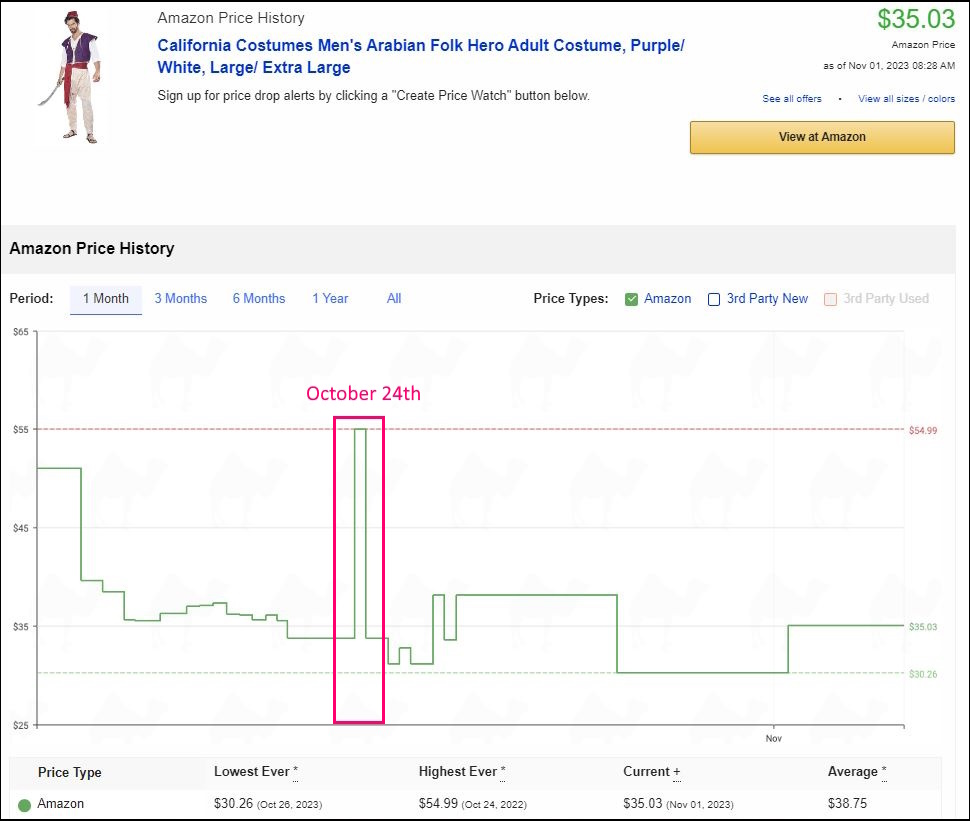Viewport: 970px width, 821px height.
Task: Click the green Amazon dot in table
Action: pyautogui.click(x=24, y=805)
